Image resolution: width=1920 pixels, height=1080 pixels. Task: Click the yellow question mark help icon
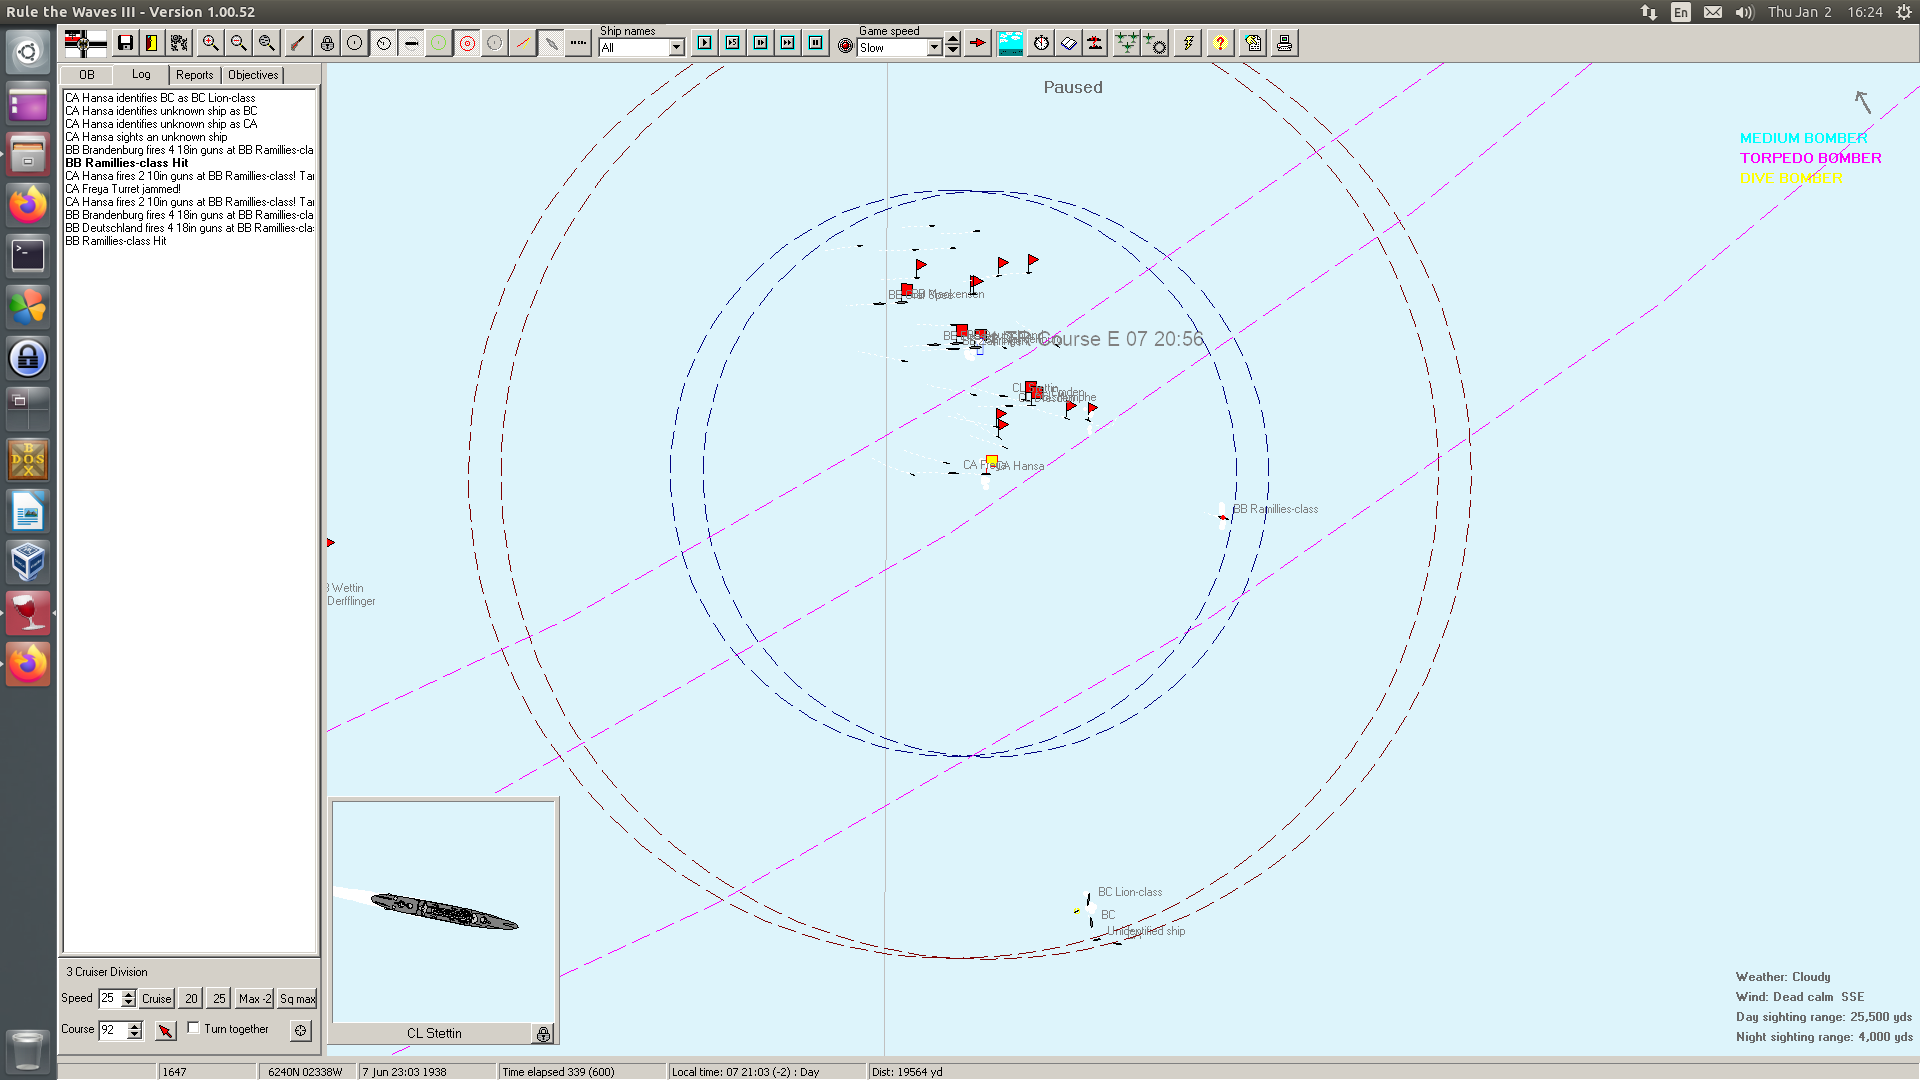(1220, 43)
